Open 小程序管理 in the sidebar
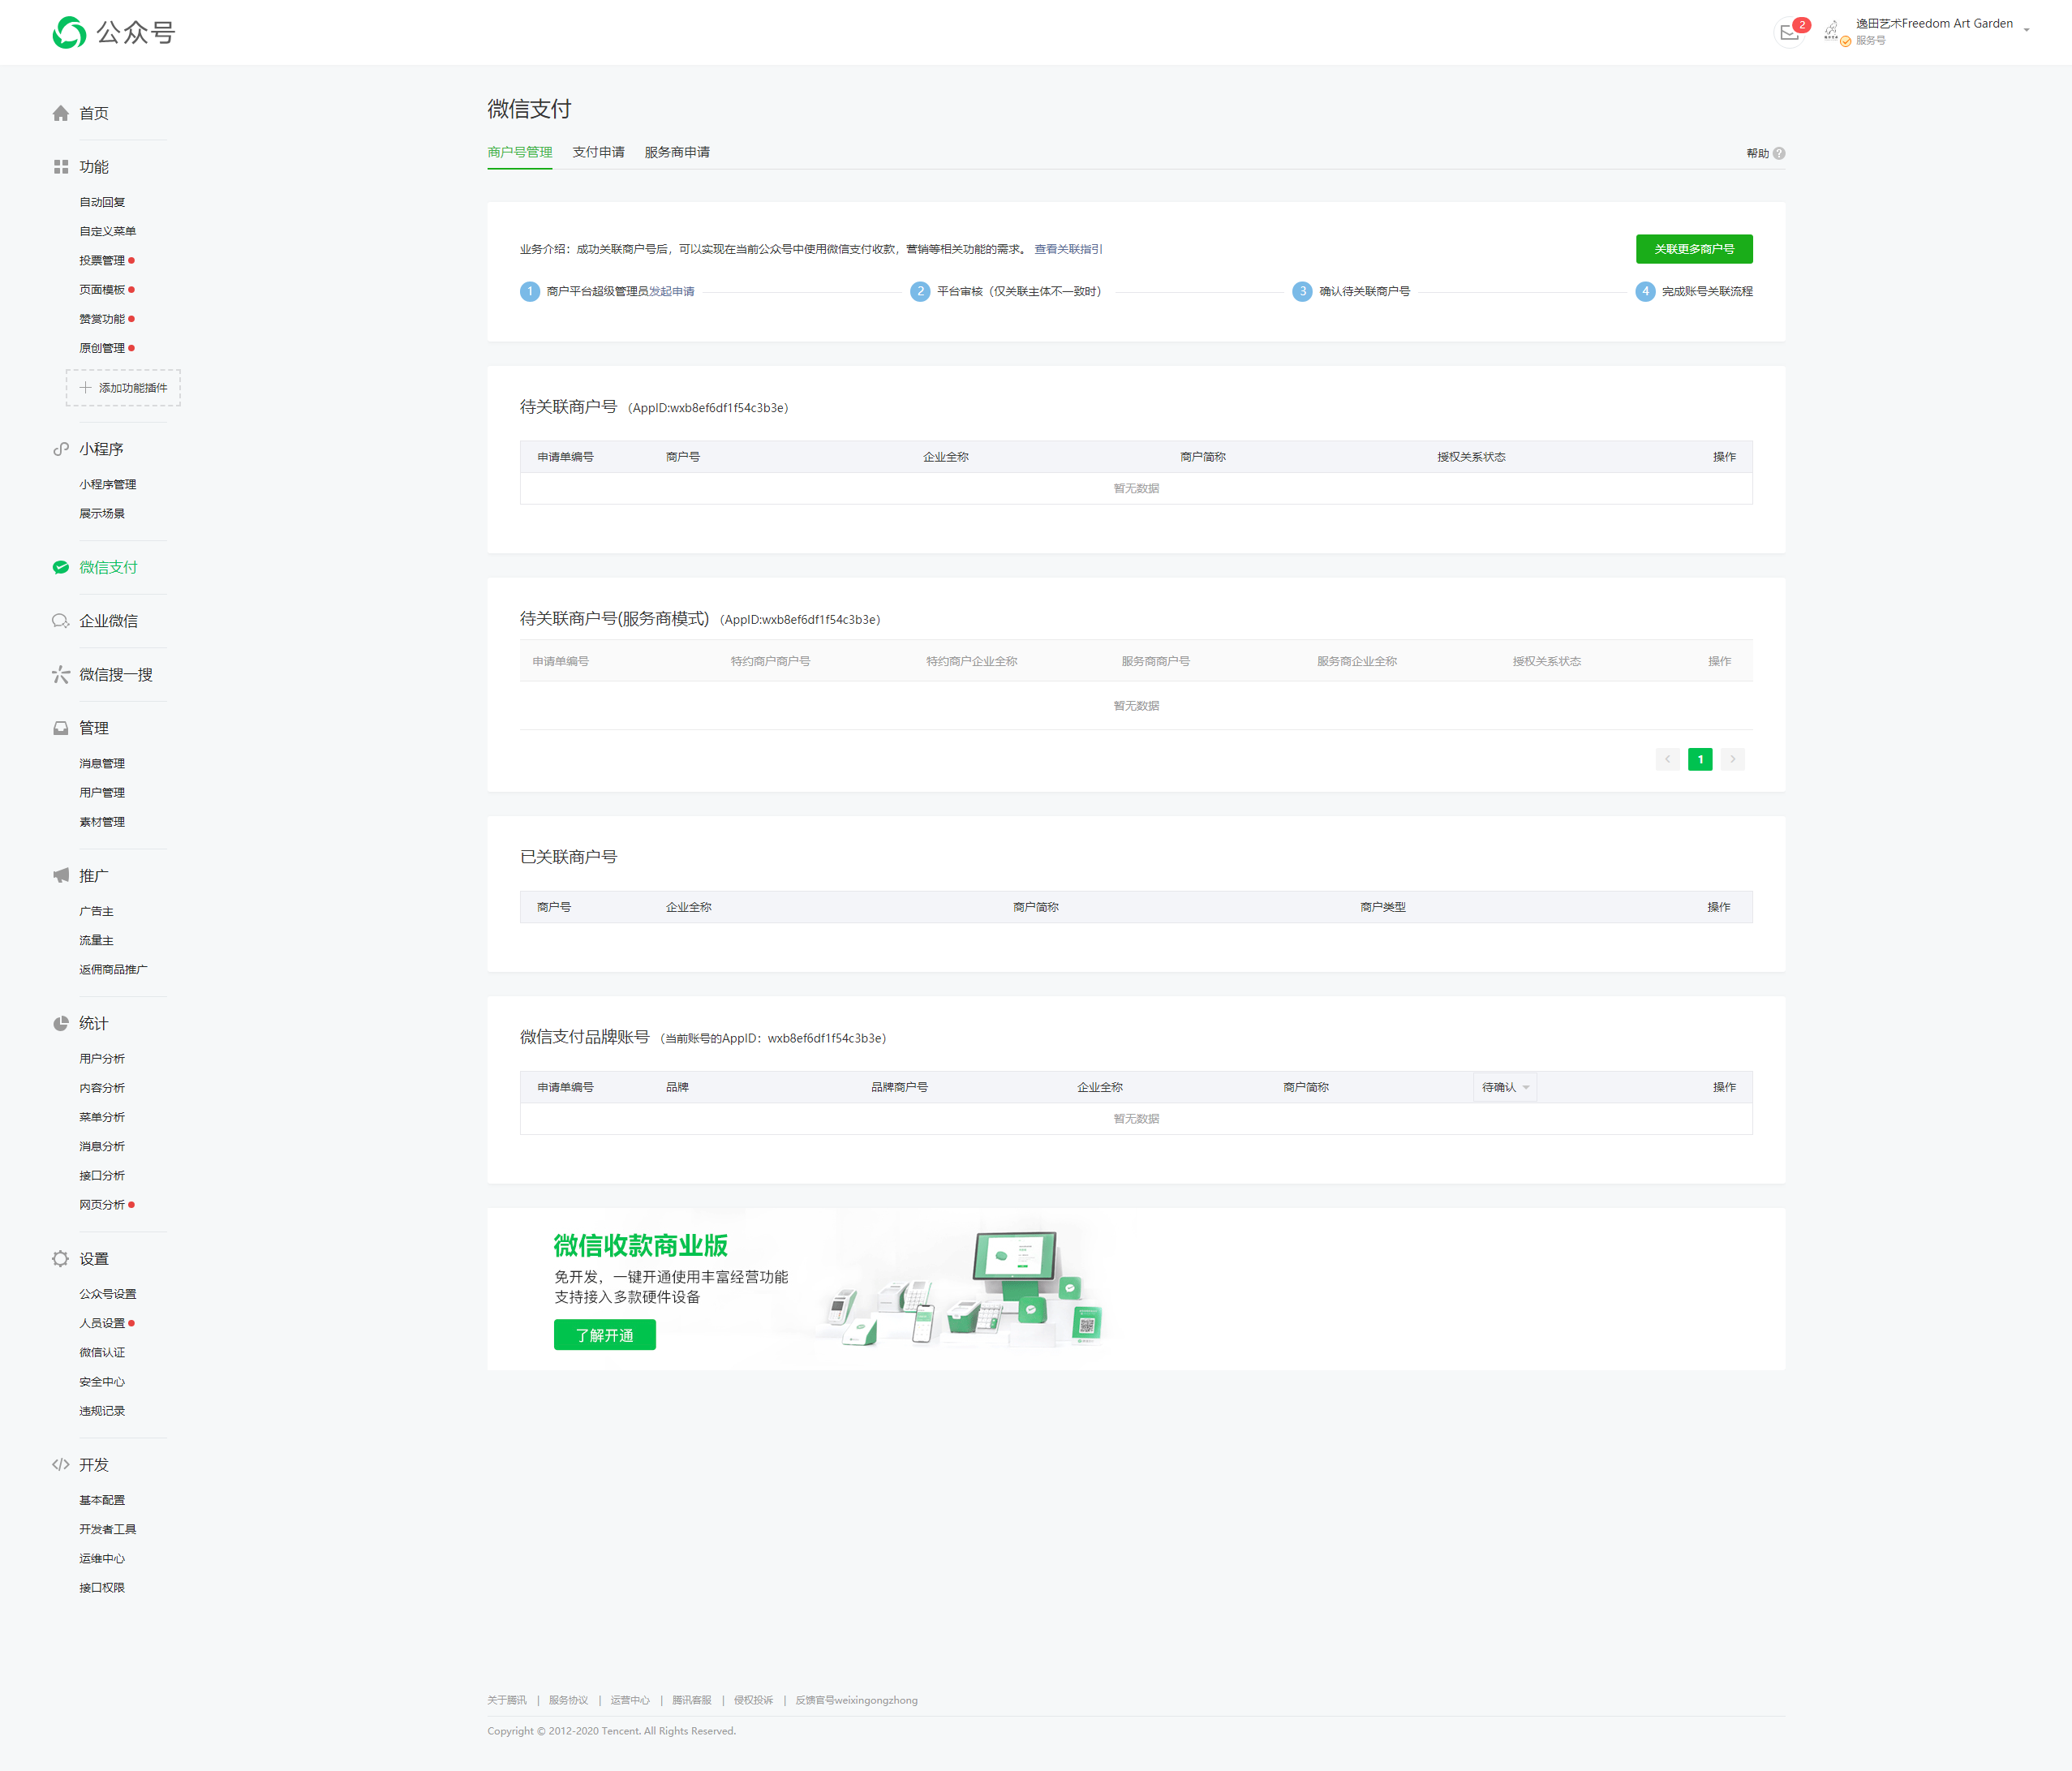This screenshot has height=1771, width=2072. (108, 484)
